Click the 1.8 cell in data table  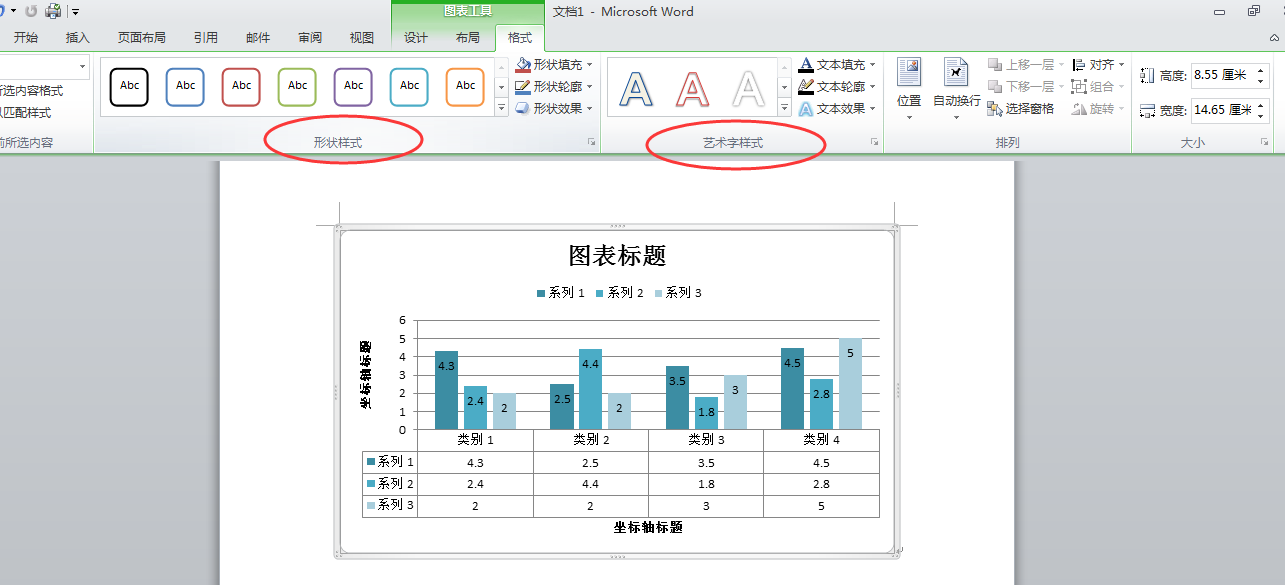[706, 484]
